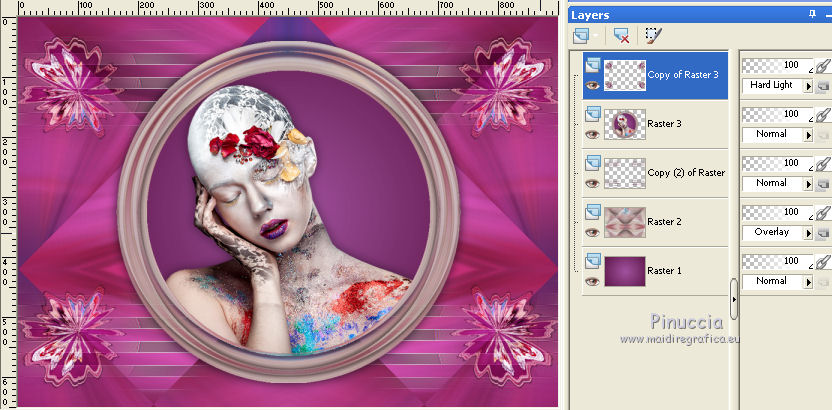Click the Raster 3 opacity slider

pyautogui.click(x=777, y=114)
